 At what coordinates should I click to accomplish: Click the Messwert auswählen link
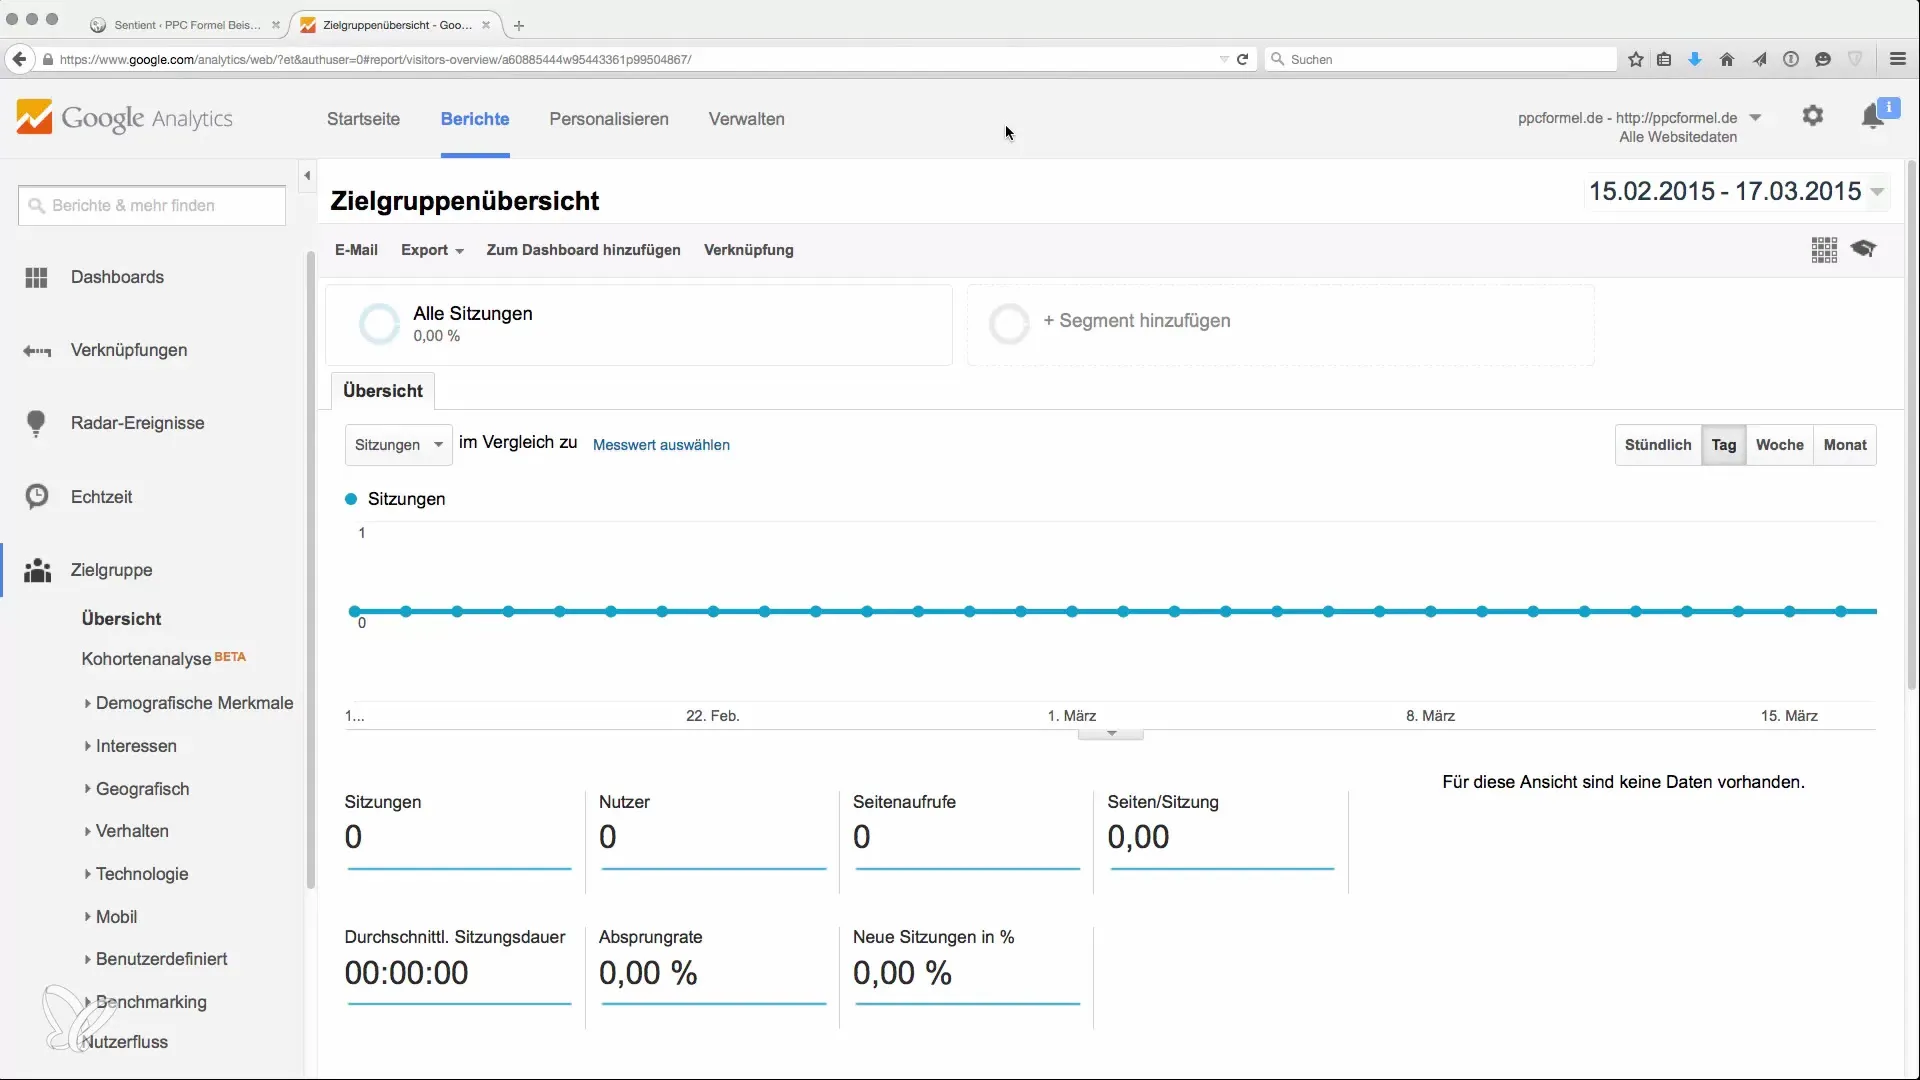661,445
